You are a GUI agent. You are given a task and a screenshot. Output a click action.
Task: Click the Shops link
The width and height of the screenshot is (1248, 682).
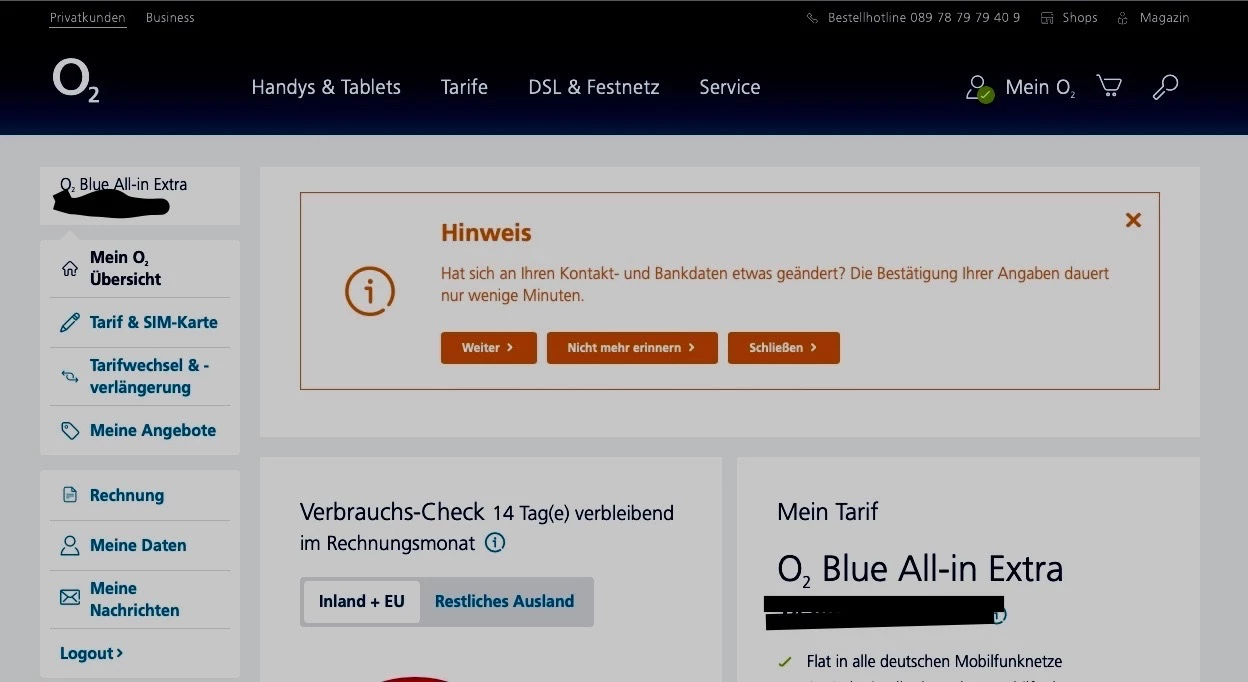(x=1080, y=18)
